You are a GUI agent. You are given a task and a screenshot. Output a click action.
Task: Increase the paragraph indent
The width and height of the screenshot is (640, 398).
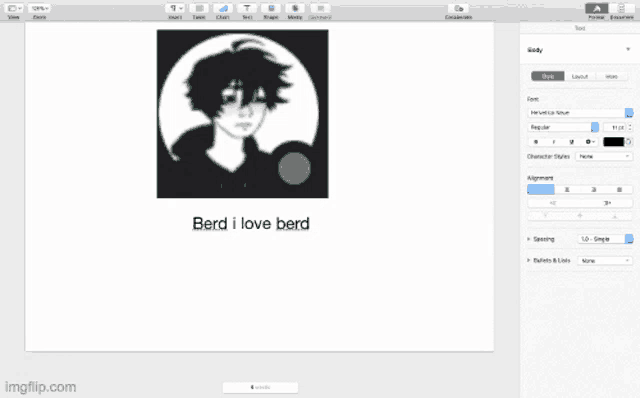[607, 203]
